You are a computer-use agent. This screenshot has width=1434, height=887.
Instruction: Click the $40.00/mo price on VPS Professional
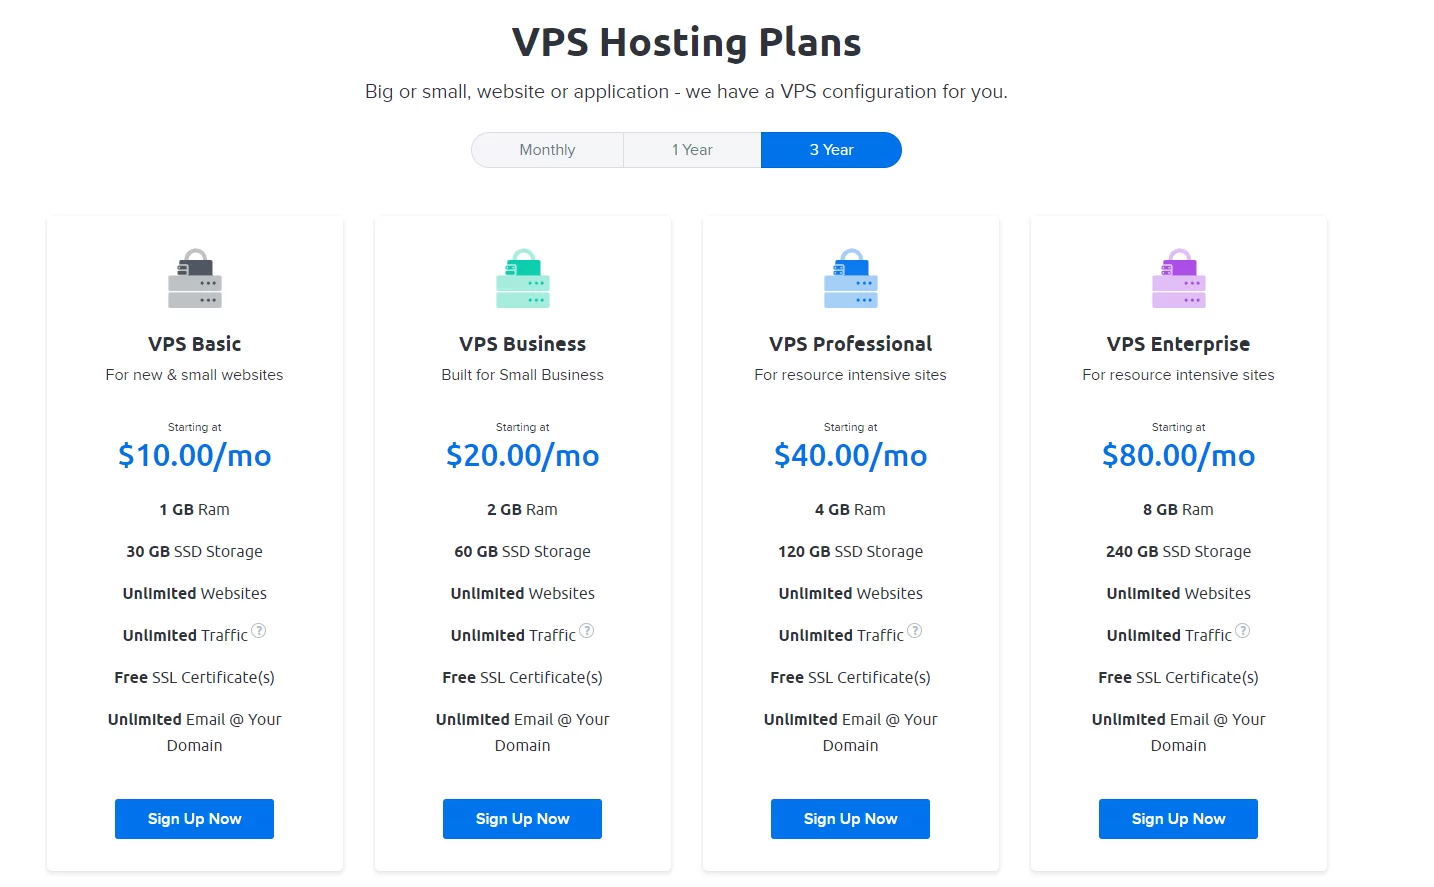851,456
